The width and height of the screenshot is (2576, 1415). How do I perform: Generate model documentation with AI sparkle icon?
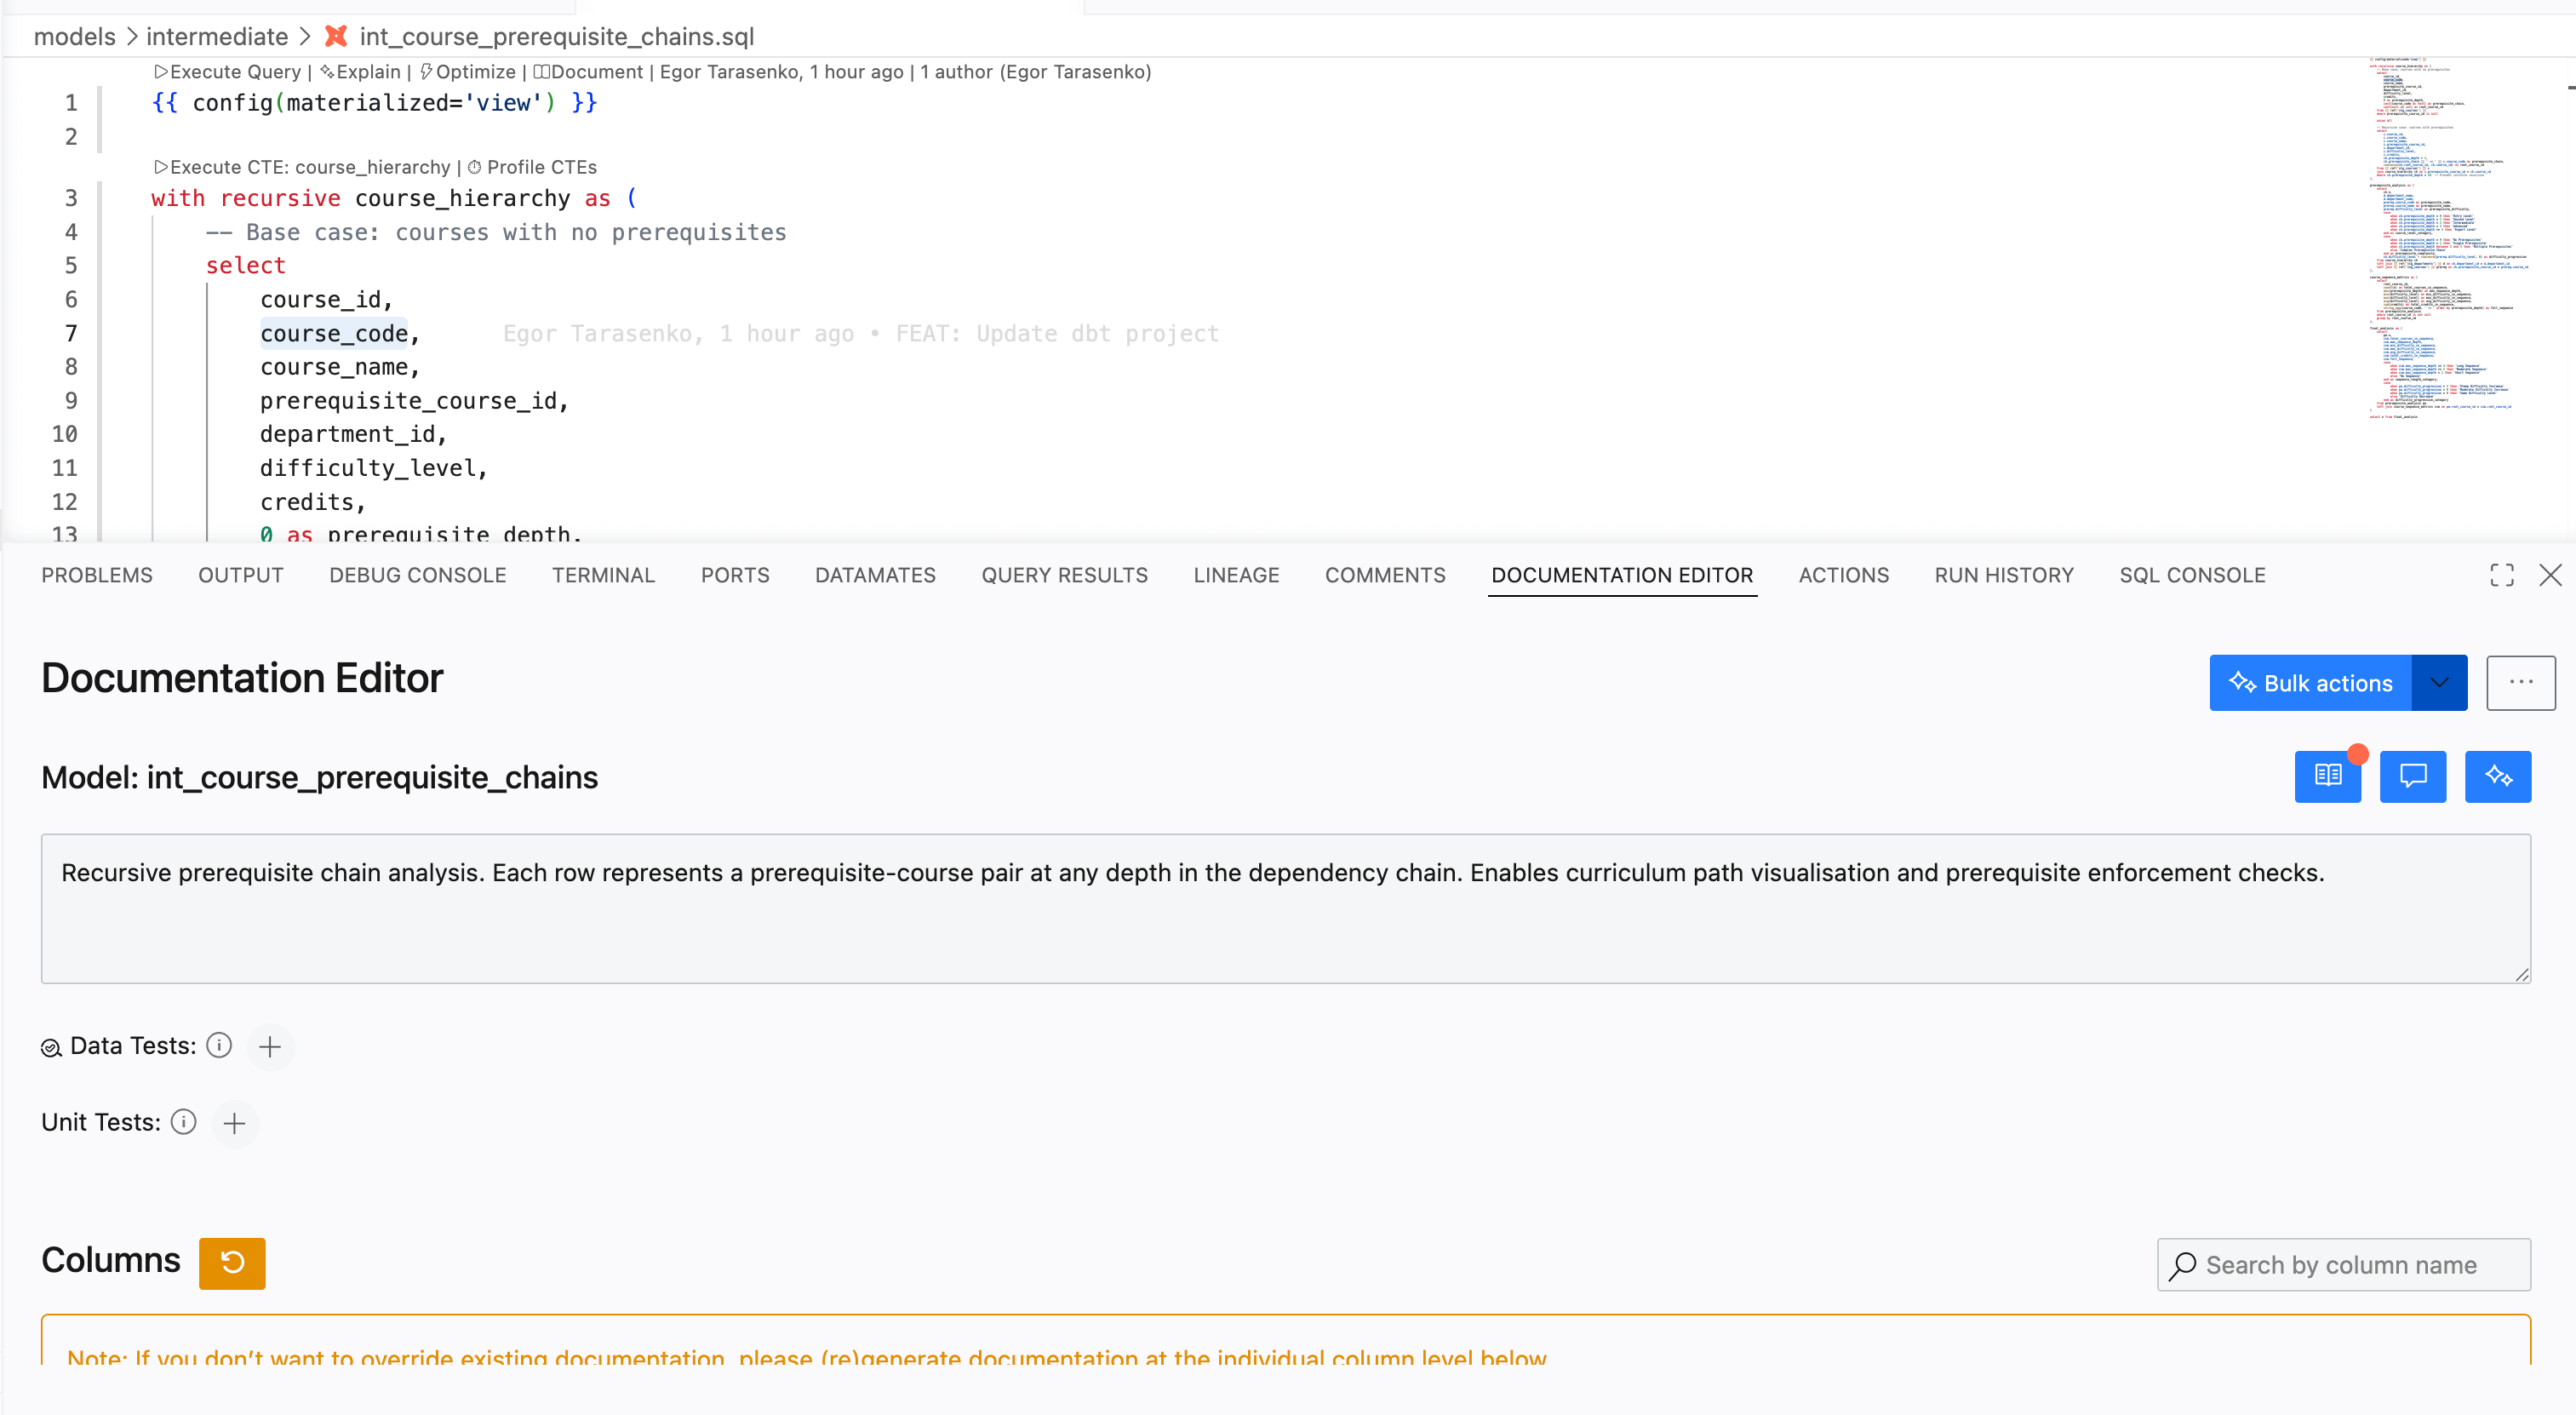tap(2498, 776)
